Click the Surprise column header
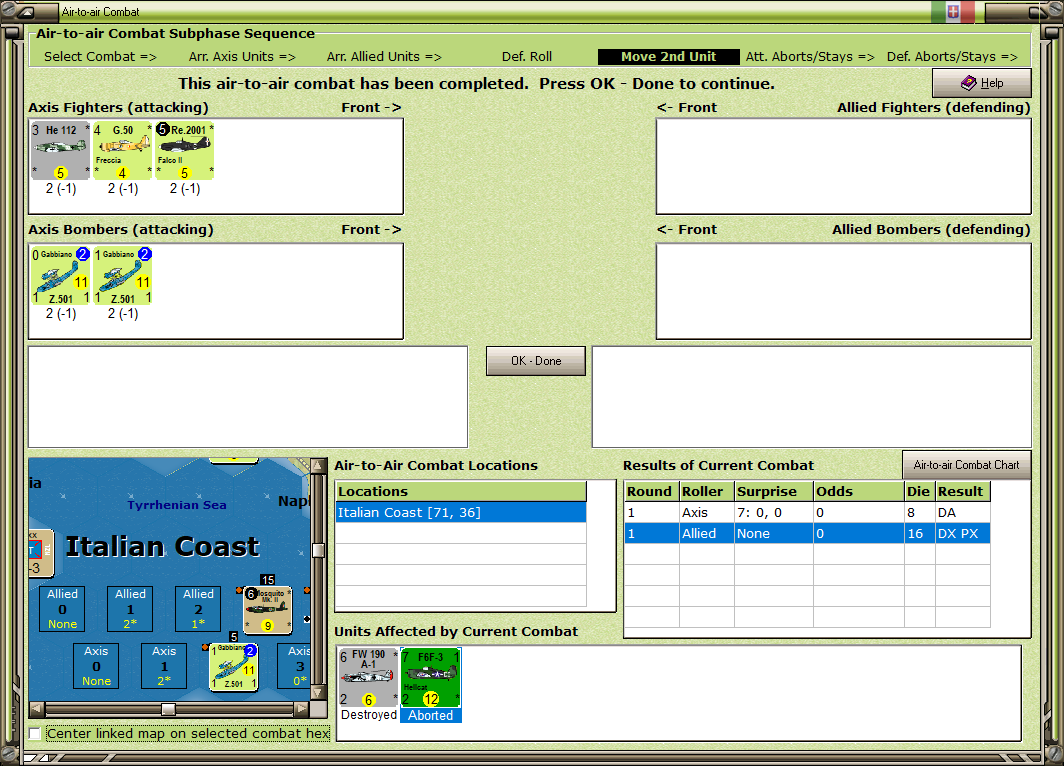 [x=774, y=491]
